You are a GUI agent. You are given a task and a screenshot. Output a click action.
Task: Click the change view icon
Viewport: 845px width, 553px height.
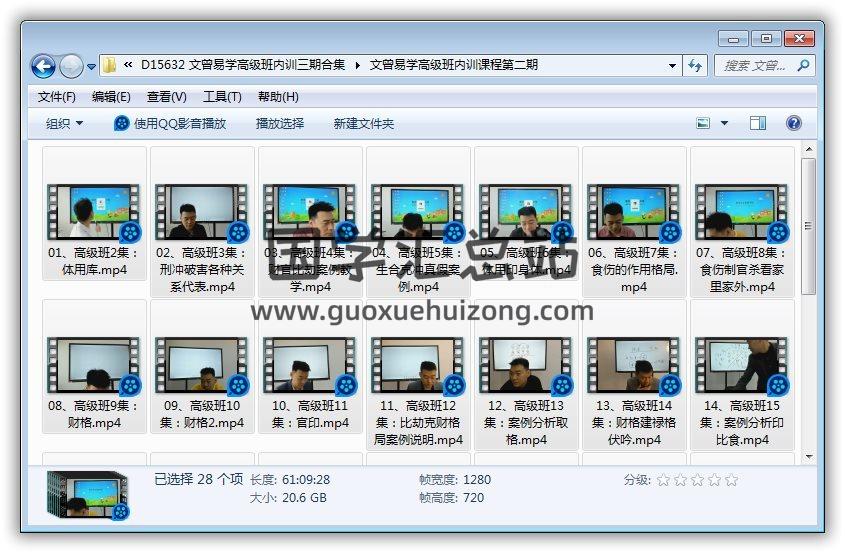[x=703, y=123]
